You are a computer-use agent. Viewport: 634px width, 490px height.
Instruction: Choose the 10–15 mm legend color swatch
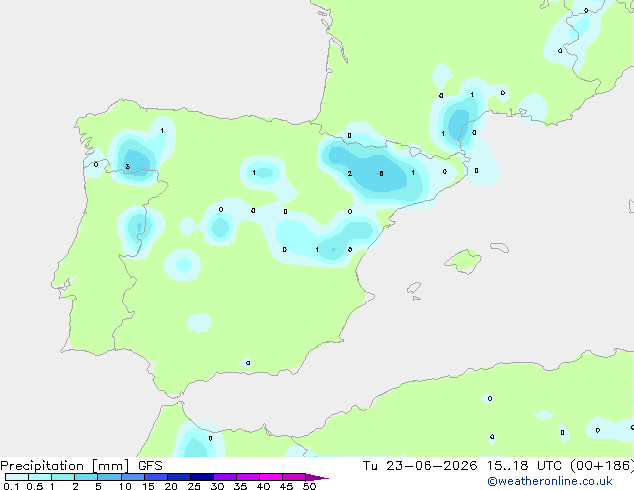coord(132,477)
